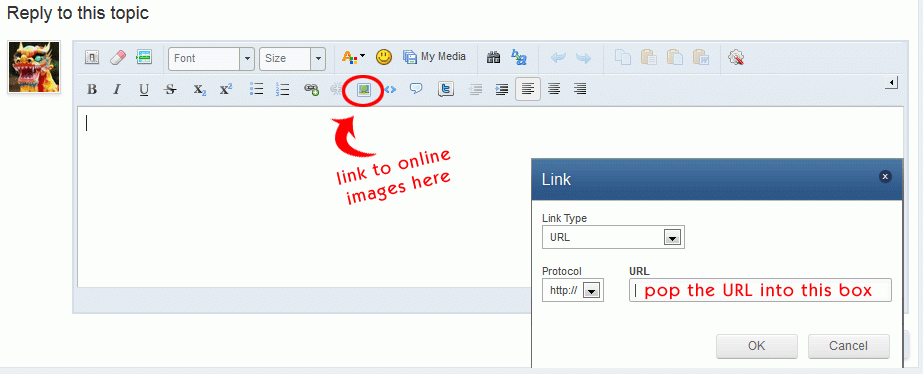Open the Protocol dropdown
923x374 pixels.
point(573,290)
